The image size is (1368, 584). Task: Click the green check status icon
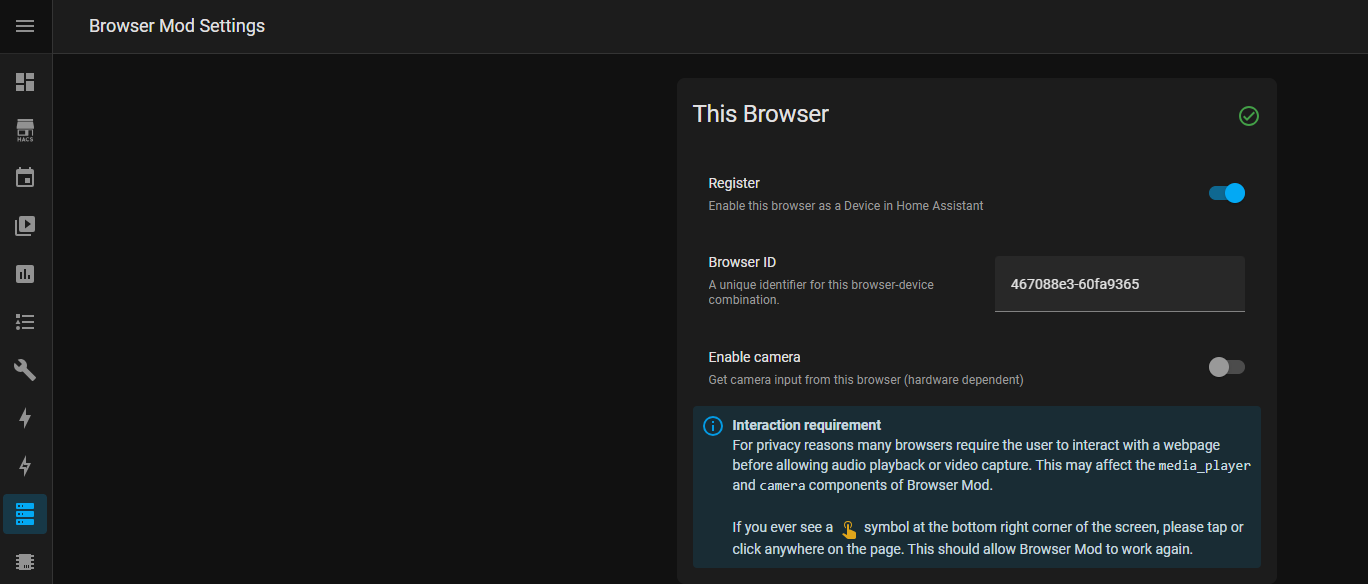(1249, 116)
